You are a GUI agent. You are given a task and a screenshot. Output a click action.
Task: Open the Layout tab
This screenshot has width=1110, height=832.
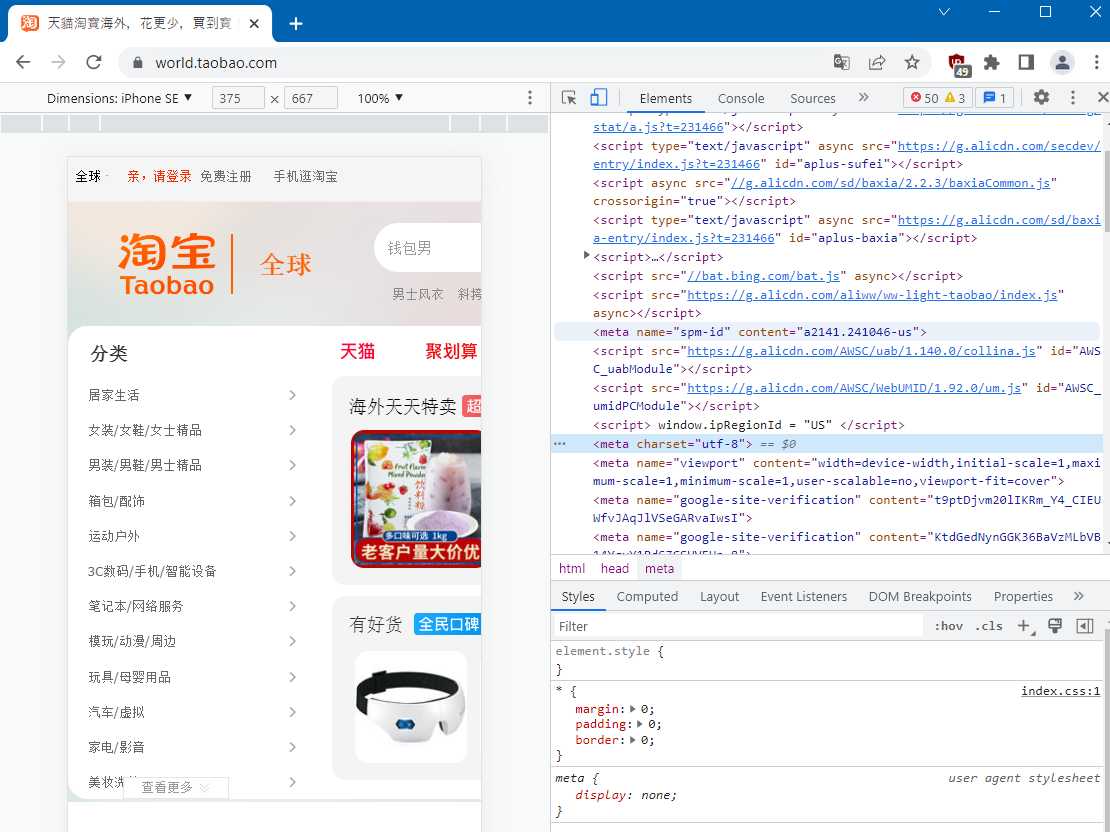click(719, 596)
